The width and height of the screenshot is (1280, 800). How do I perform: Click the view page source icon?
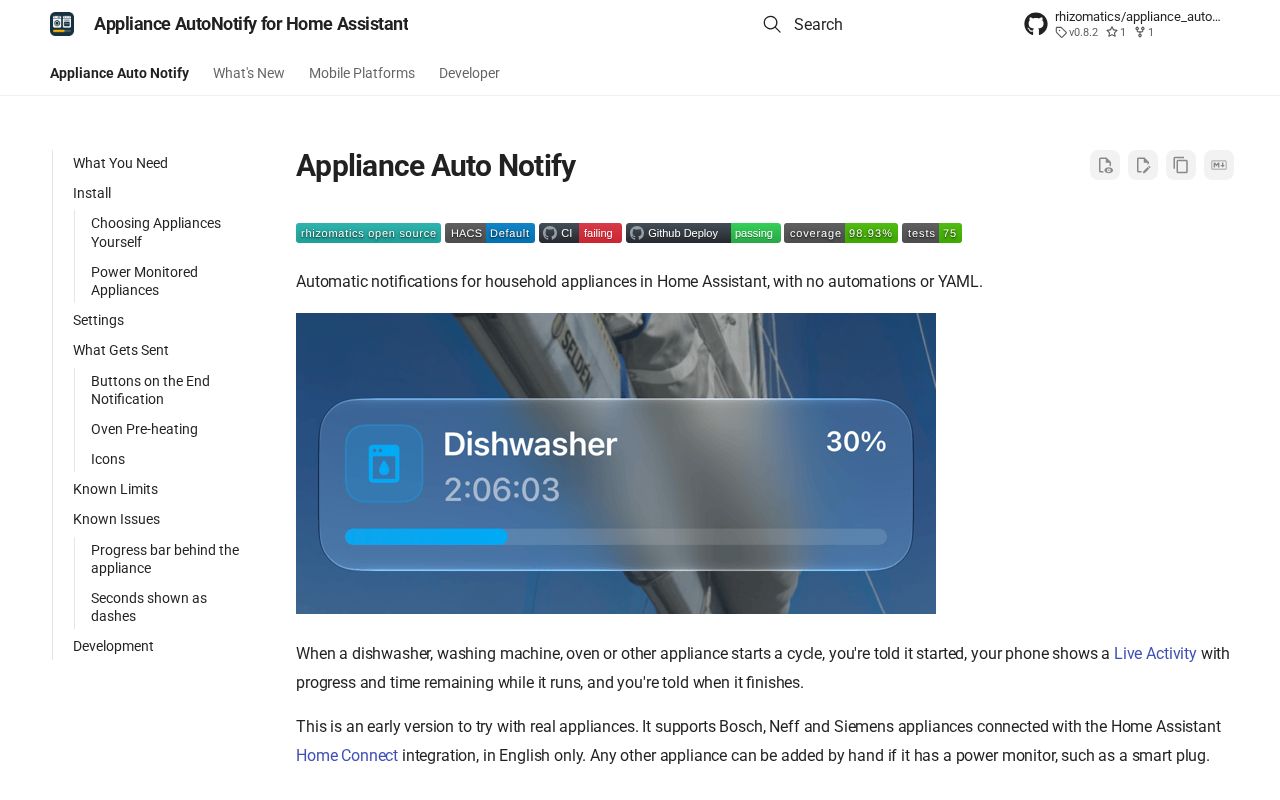tap(1105, 165)
